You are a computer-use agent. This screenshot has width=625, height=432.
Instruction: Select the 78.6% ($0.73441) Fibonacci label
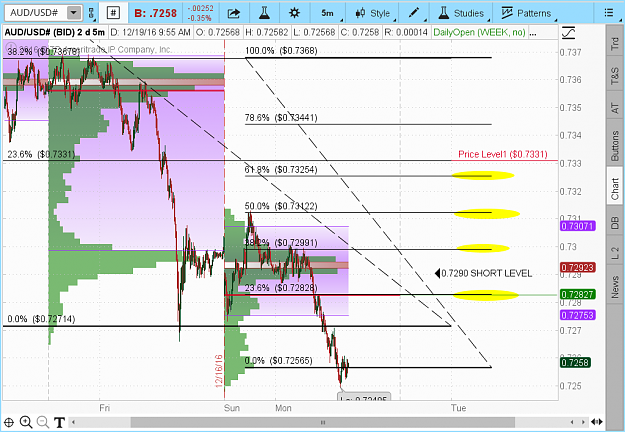tap(281, 118)
